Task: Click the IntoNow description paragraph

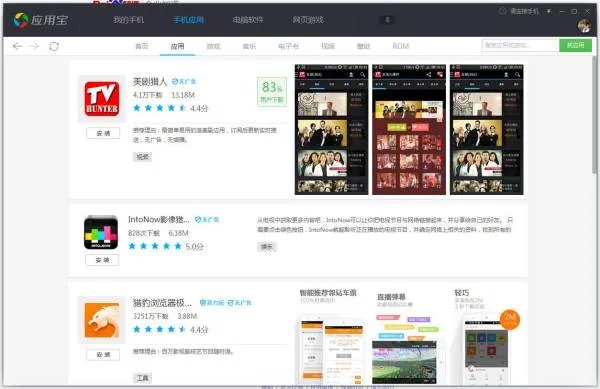Action: (x=385, y=225)
